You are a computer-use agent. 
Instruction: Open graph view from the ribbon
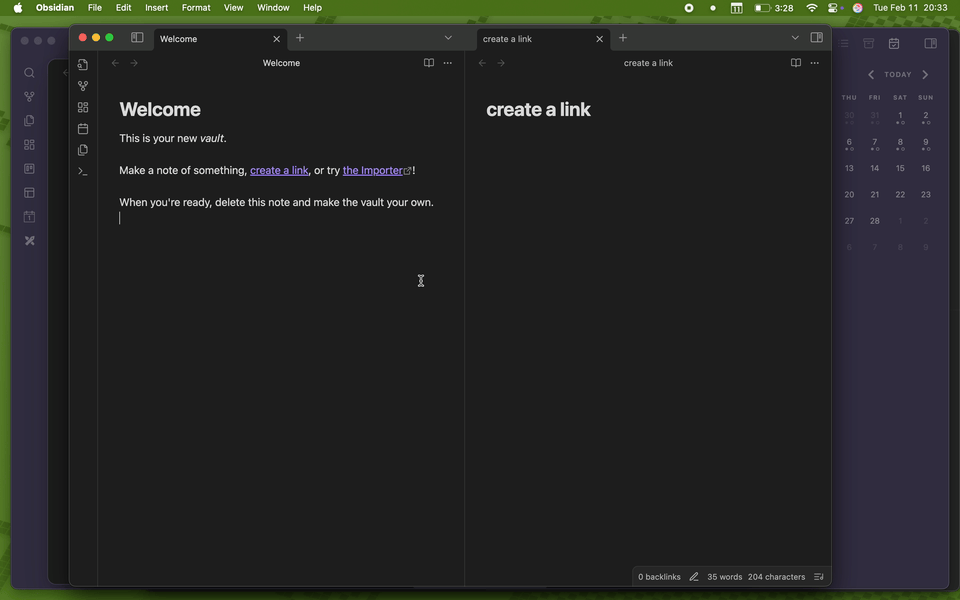83,86
